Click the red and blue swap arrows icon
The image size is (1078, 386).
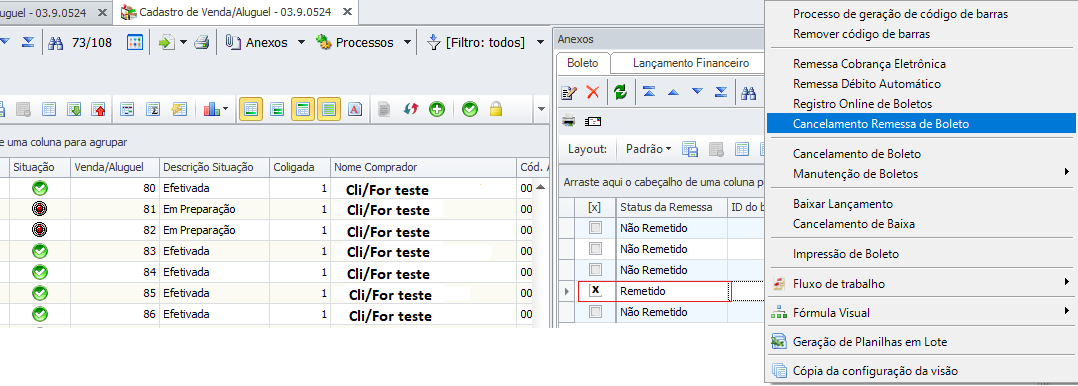(411, 109)
